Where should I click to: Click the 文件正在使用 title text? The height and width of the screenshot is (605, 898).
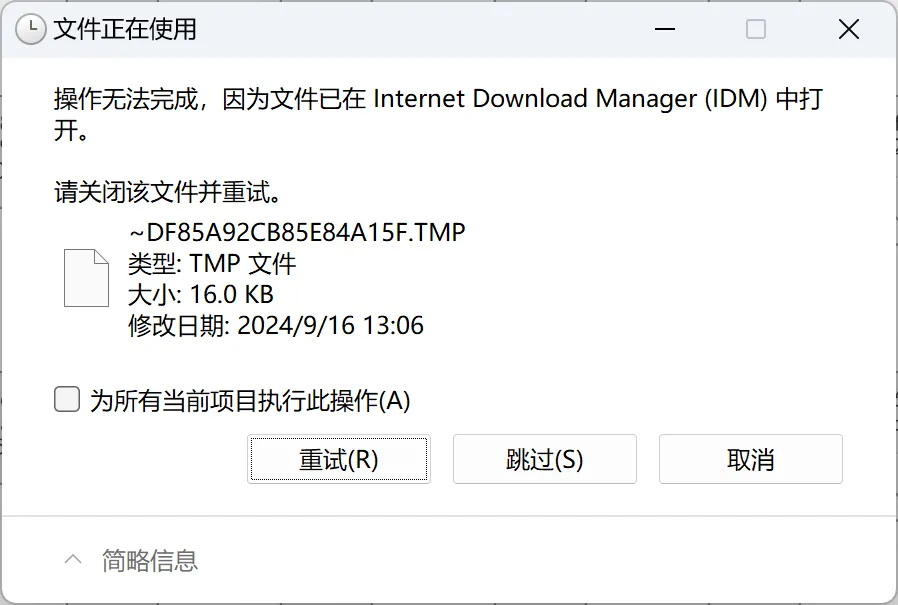pos(125,29)
